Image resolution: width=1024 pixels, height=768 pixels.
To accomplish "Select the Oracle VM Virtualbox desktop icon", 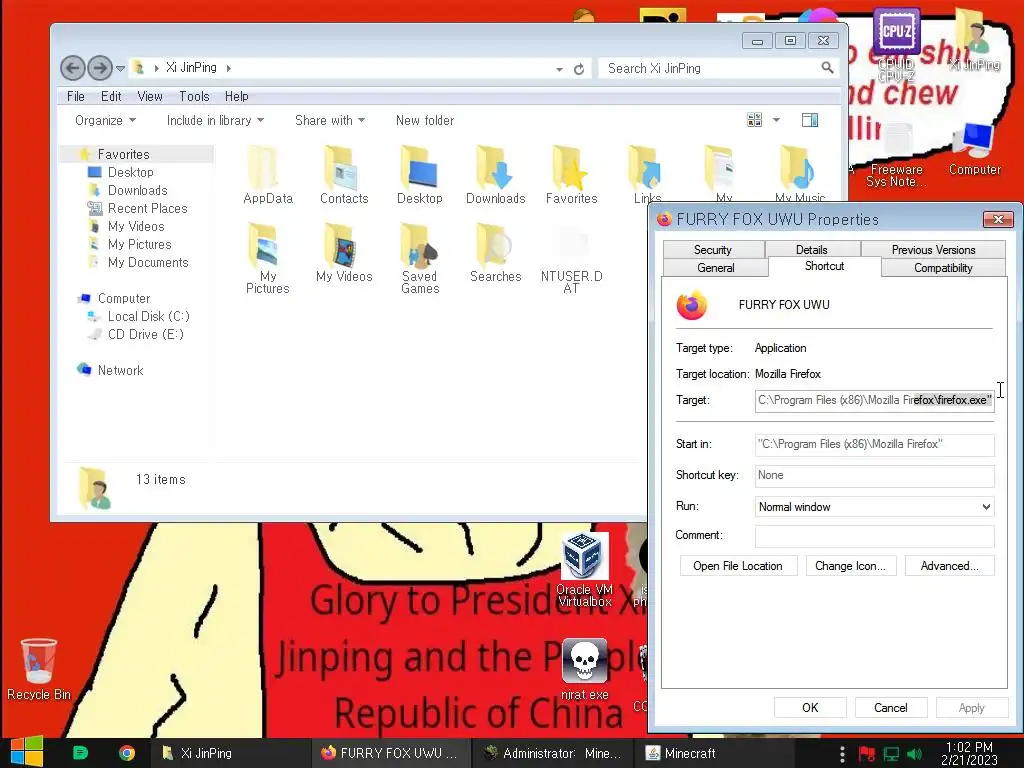I will [x=584, y=569].
